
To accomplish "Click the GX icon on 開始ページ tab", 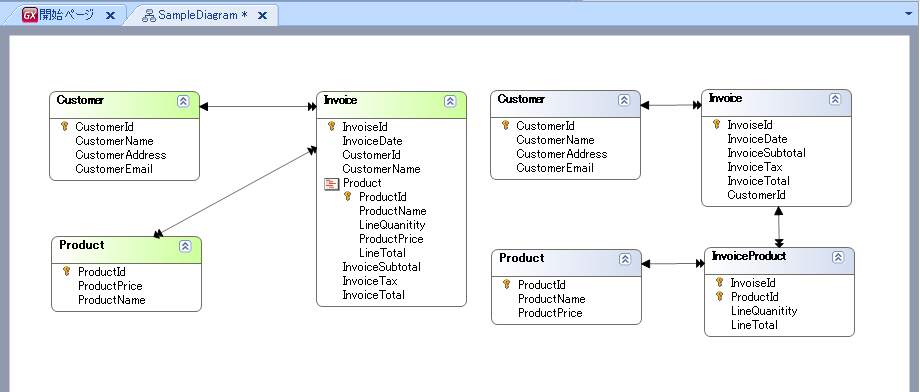I will pos(30,15).
